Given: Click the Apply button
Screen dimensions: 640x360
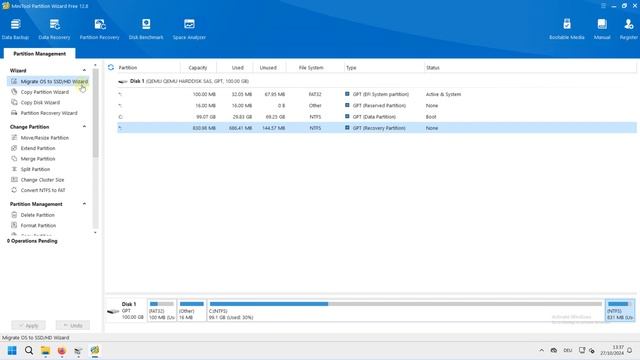Looking at the screenshot, I should tap(28, 325).
